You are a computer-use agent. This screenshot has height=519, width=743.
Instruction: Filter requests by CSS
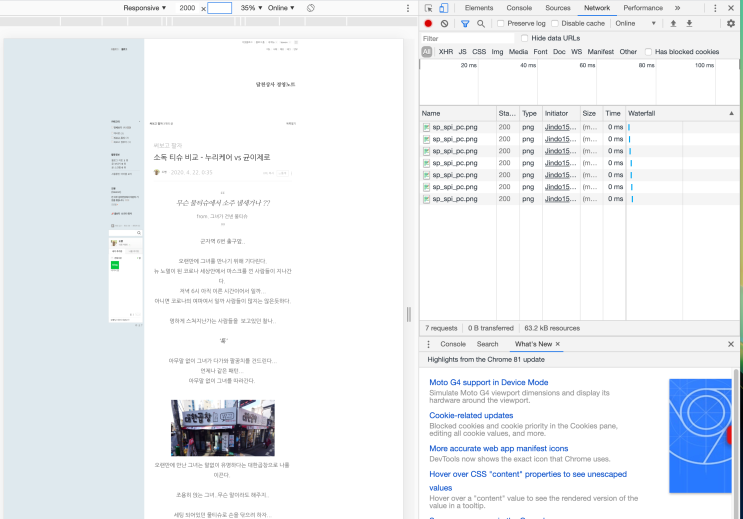(479, 52)
